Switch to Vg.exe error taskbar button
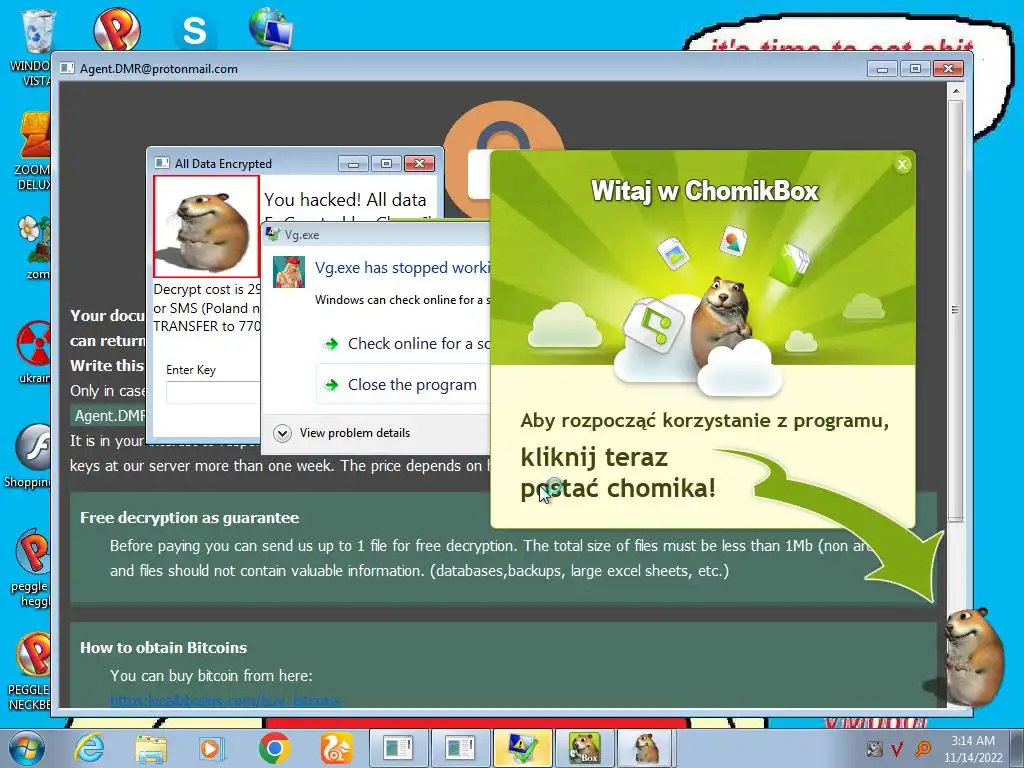 coord(522,748)
